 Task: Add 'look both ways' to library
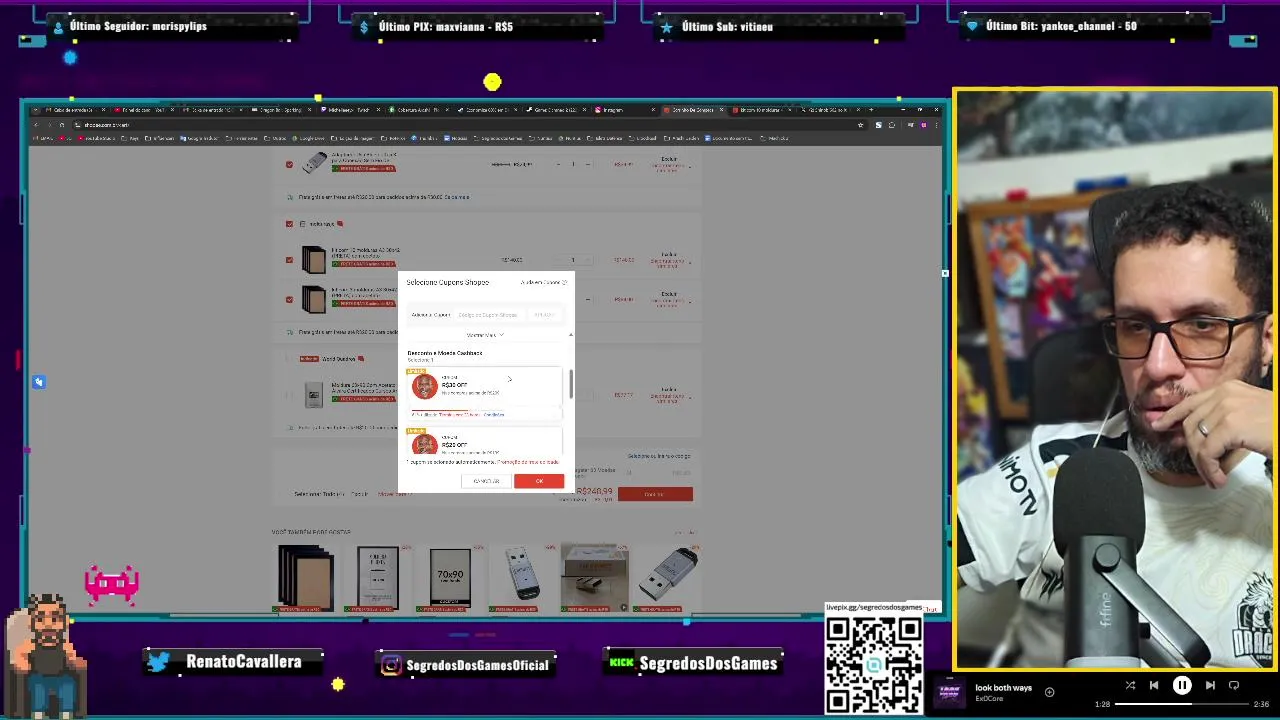pos(1049,692)
